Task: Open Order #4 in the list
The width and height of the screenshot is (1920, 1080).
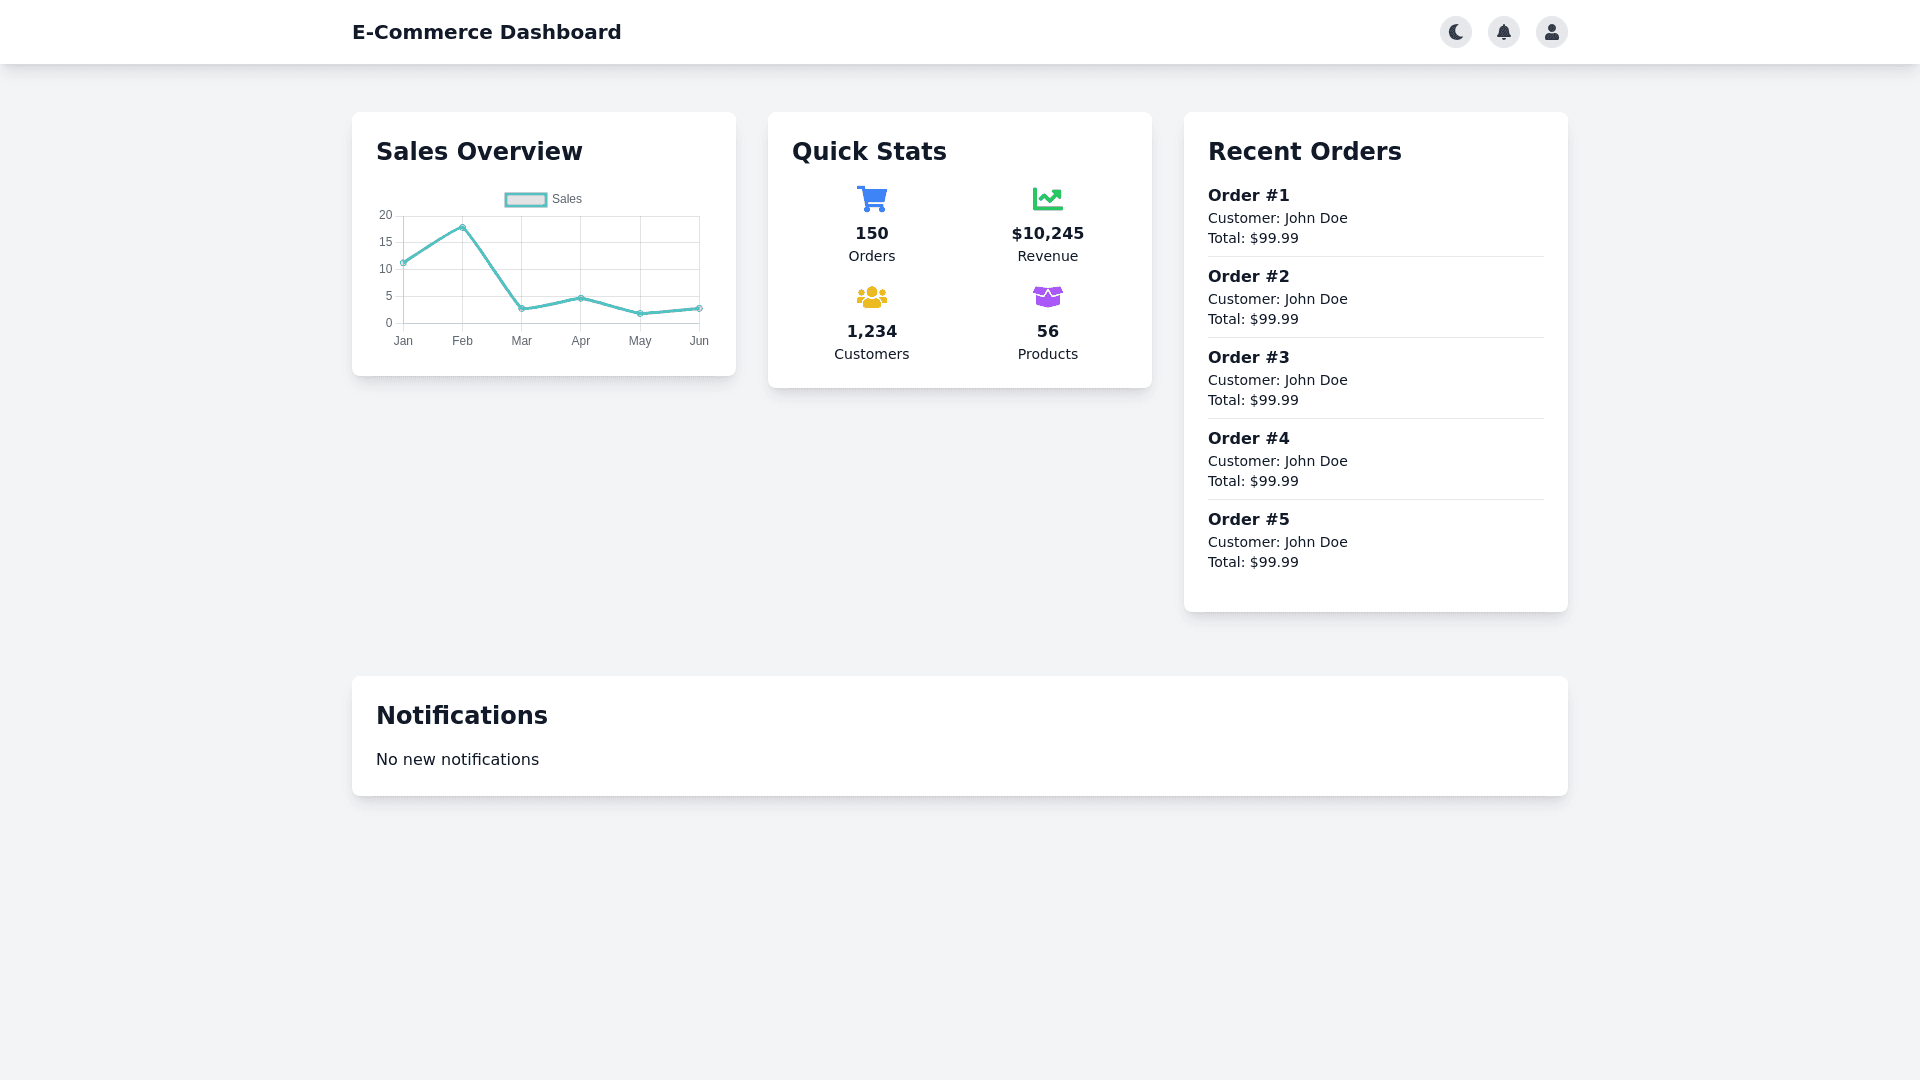Action: [x=1248, y=439]
